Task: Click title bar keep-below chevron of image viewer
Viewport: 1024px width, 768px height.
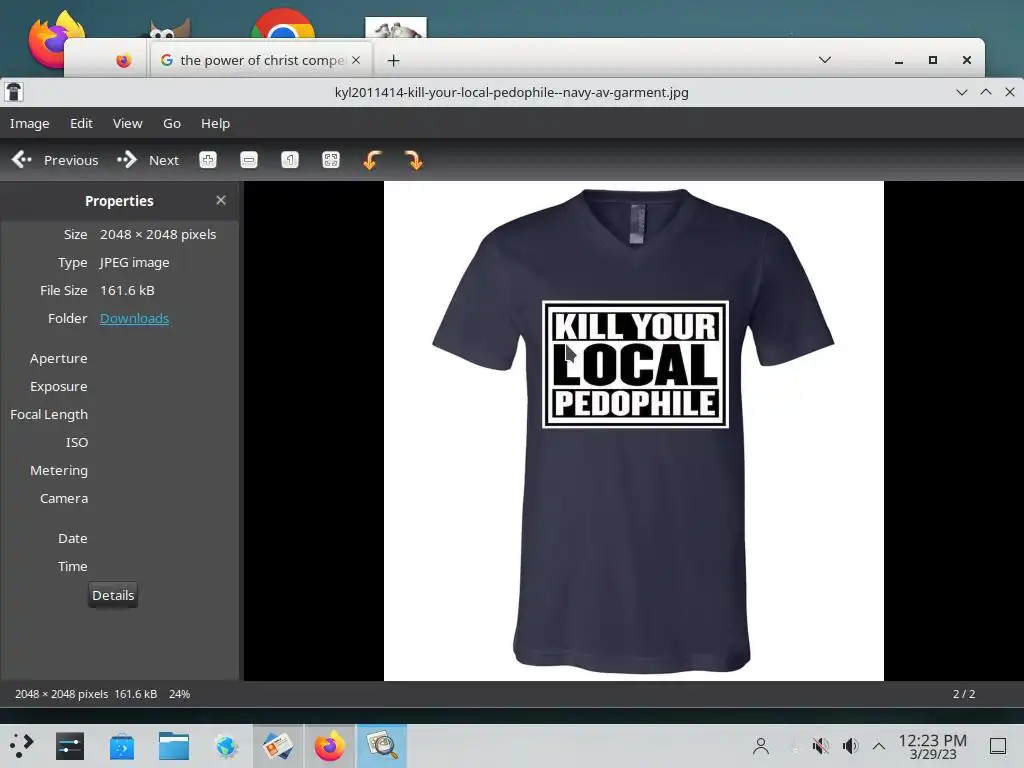Action: point(962,92)
